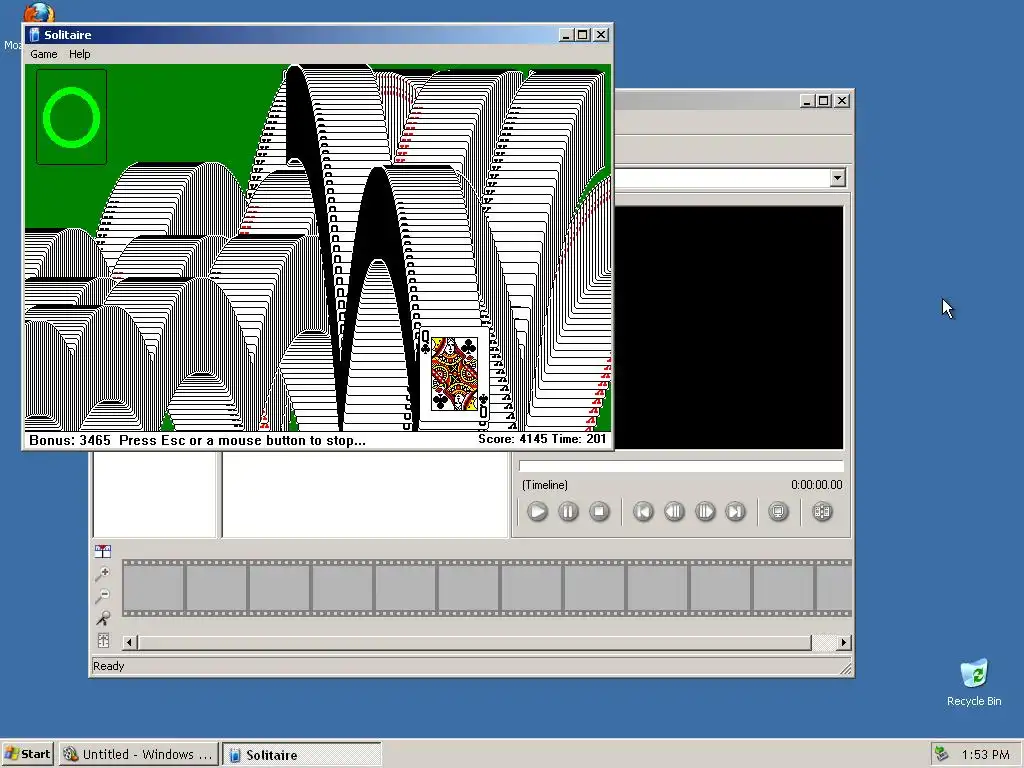1024x768 pixels.
Task: Maximize the Movie Maker window
Action: pyautogui.click(x=824, y=101)
